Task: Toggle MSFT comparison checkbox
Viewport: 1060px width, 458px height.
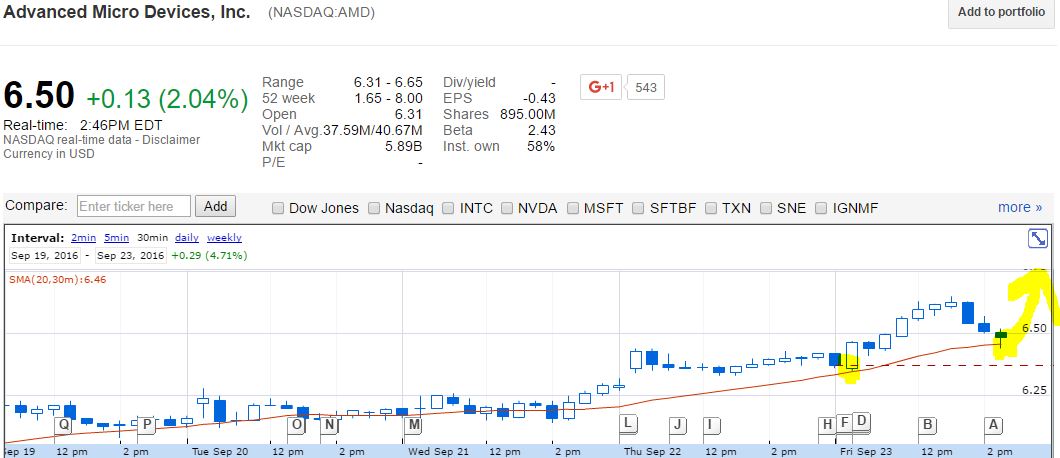Action: click(x=573, y=208)
